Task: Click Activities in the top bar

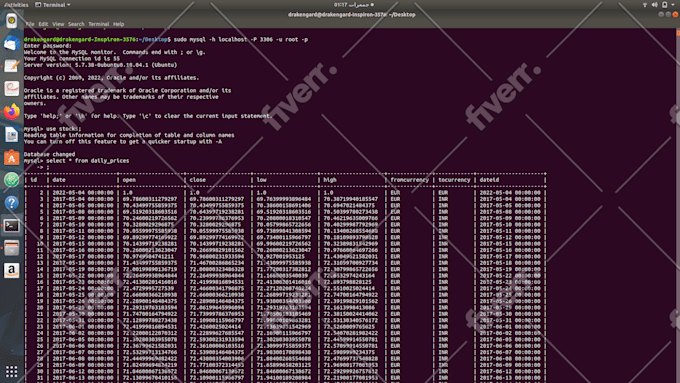Action: (16, 5)
